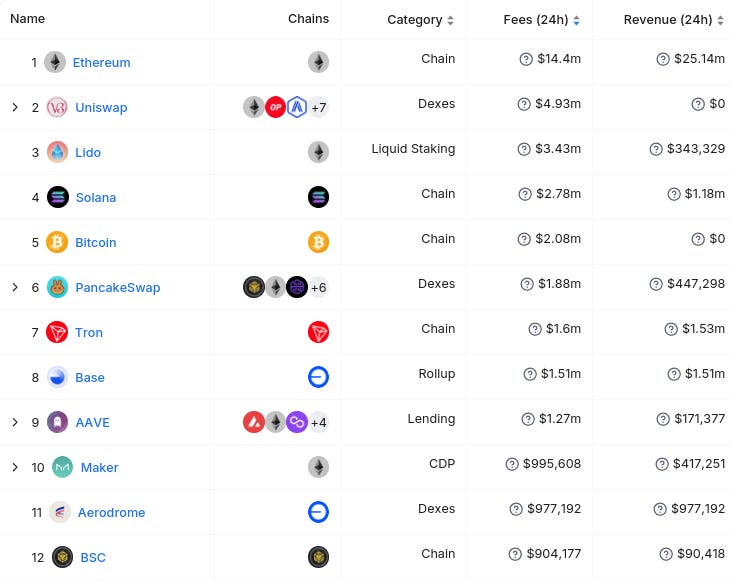
Task: Click Solana's $2.78m fees value
Action: click(x=558, y=193)
